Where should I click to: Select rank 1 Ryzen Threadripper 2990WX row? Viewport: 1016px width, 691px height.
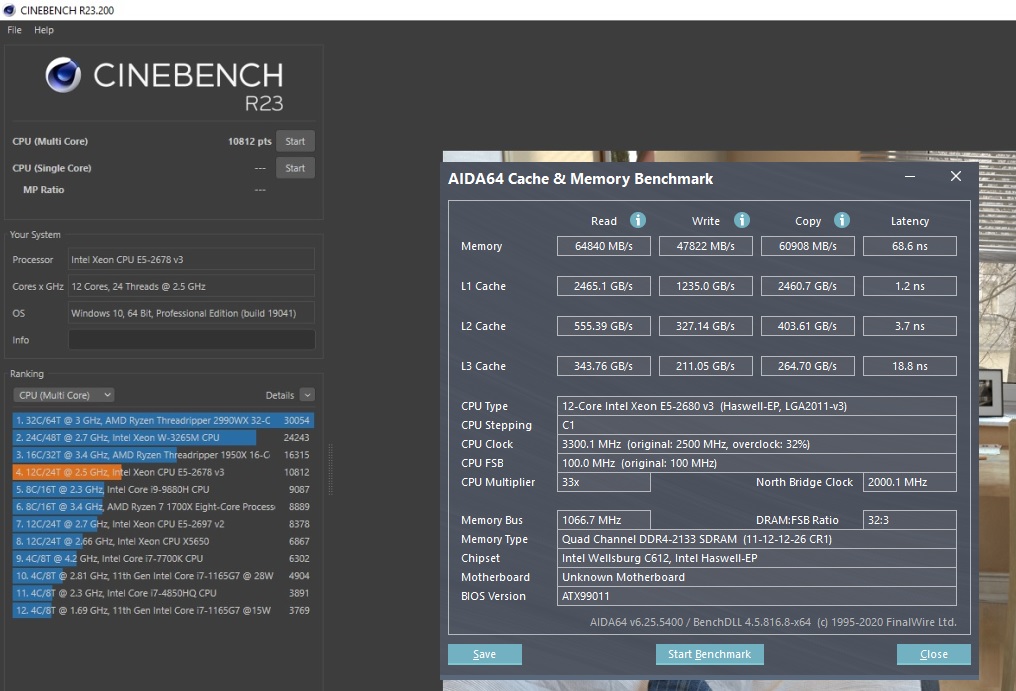(163, 420)
